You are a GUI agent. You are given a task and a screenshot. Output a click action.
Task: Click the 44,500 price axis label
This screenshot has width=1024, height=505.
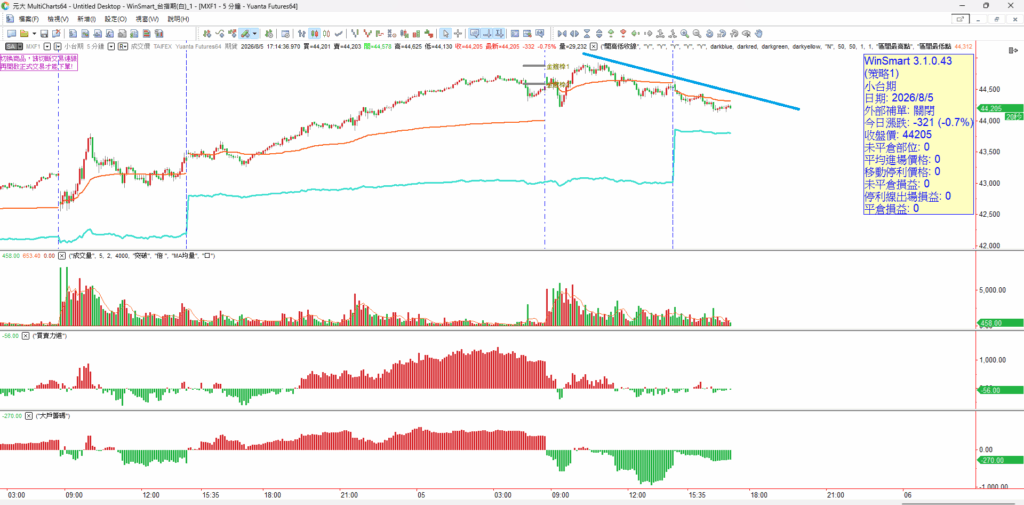[987, 90]
